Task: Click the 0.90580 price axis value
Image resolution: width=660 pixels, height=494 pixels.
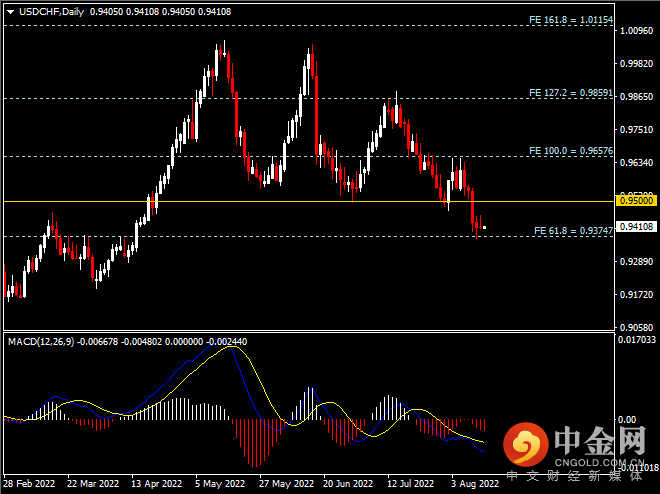Action: [636, 327]
